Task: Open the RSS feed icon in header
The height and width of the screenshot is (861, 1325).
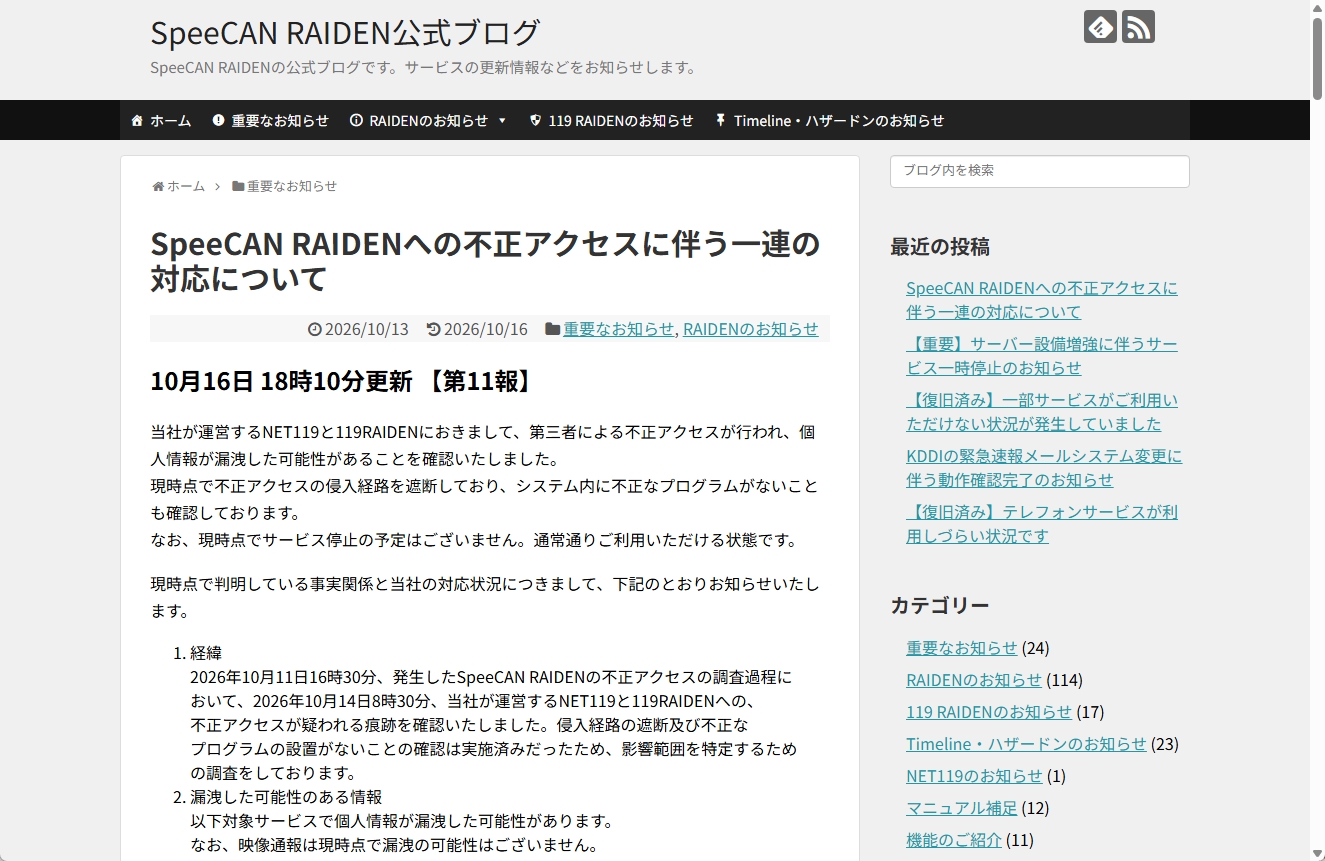Action: 1138,26
